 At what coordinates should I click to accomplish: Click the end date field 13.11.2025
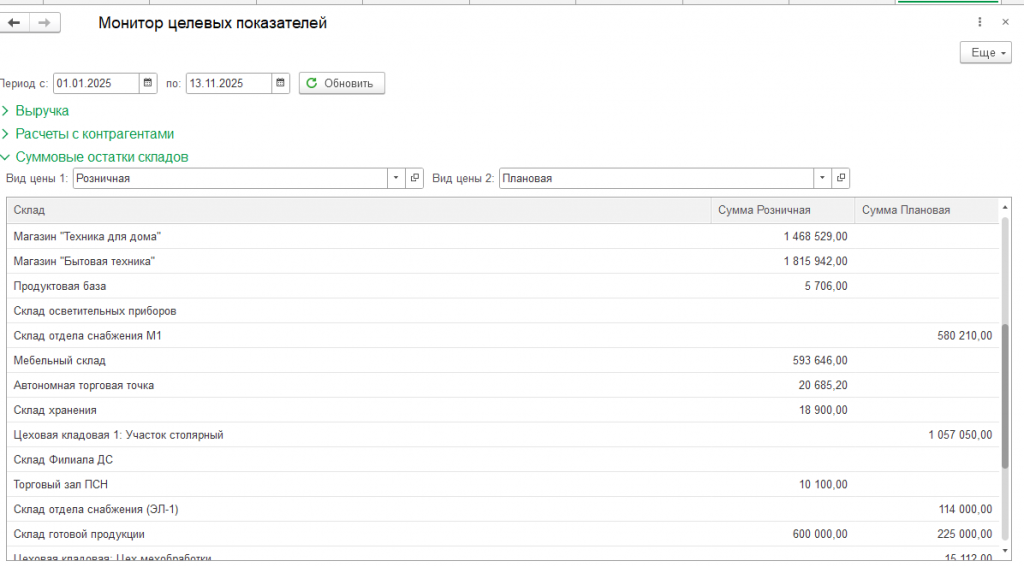coord(229,83)
